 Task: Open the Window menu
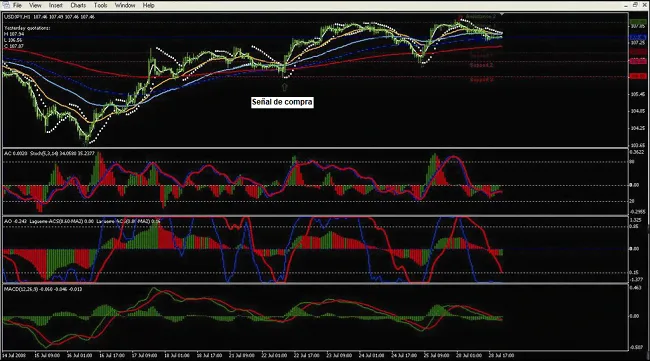[x=125, y=5]
